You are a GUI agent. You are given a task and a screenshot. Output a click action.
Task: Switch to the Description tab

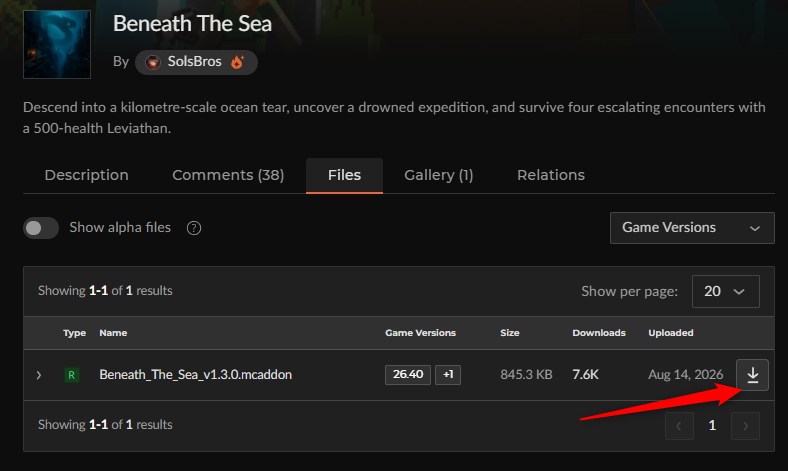click(86, 175)
